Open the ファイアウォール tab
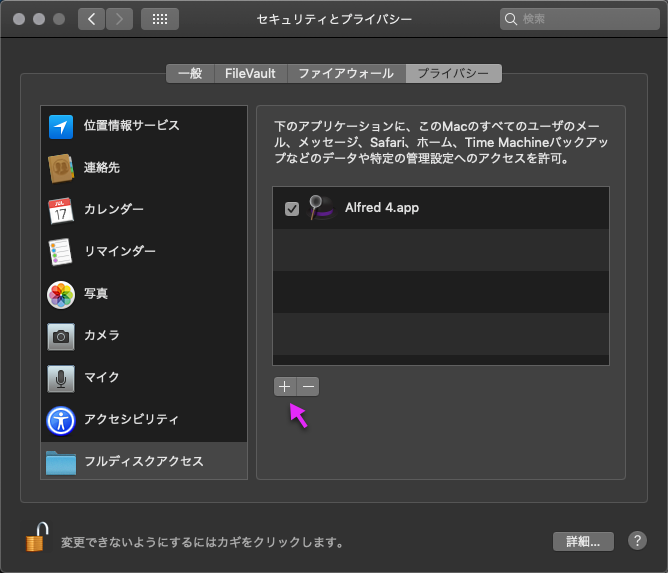The height and width of the screenshot is (573, 668). point(346,73)
